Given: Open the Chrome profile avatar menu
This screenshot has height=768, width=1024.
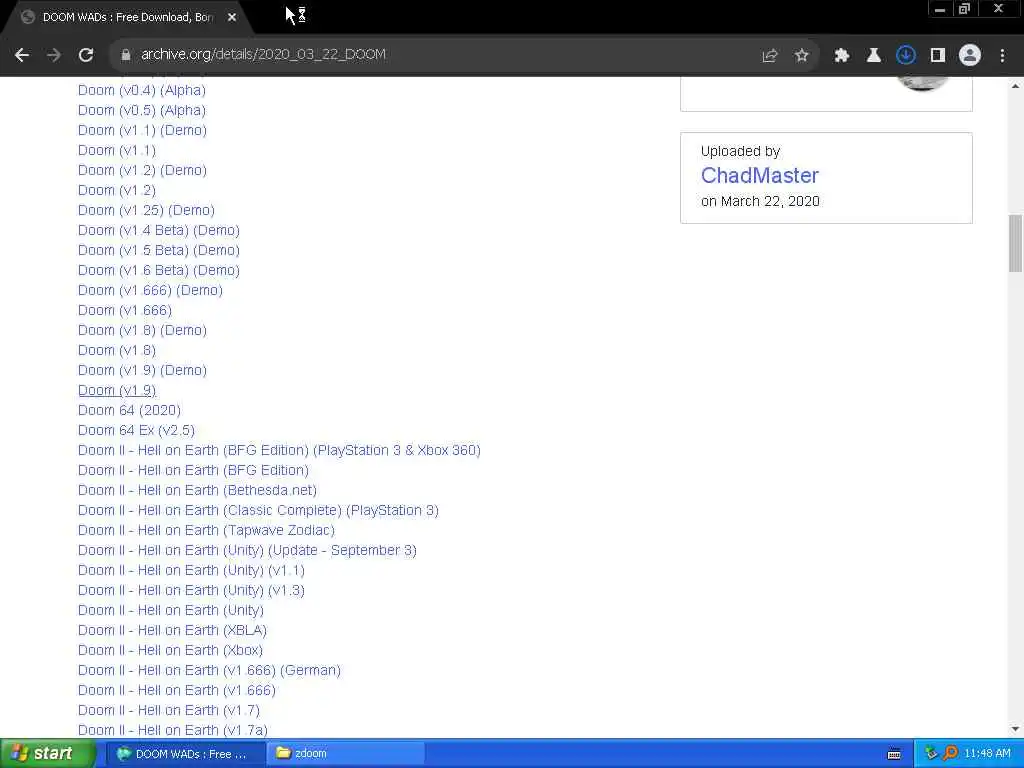Looking at the screenshot, I should [x=970, y=56].
